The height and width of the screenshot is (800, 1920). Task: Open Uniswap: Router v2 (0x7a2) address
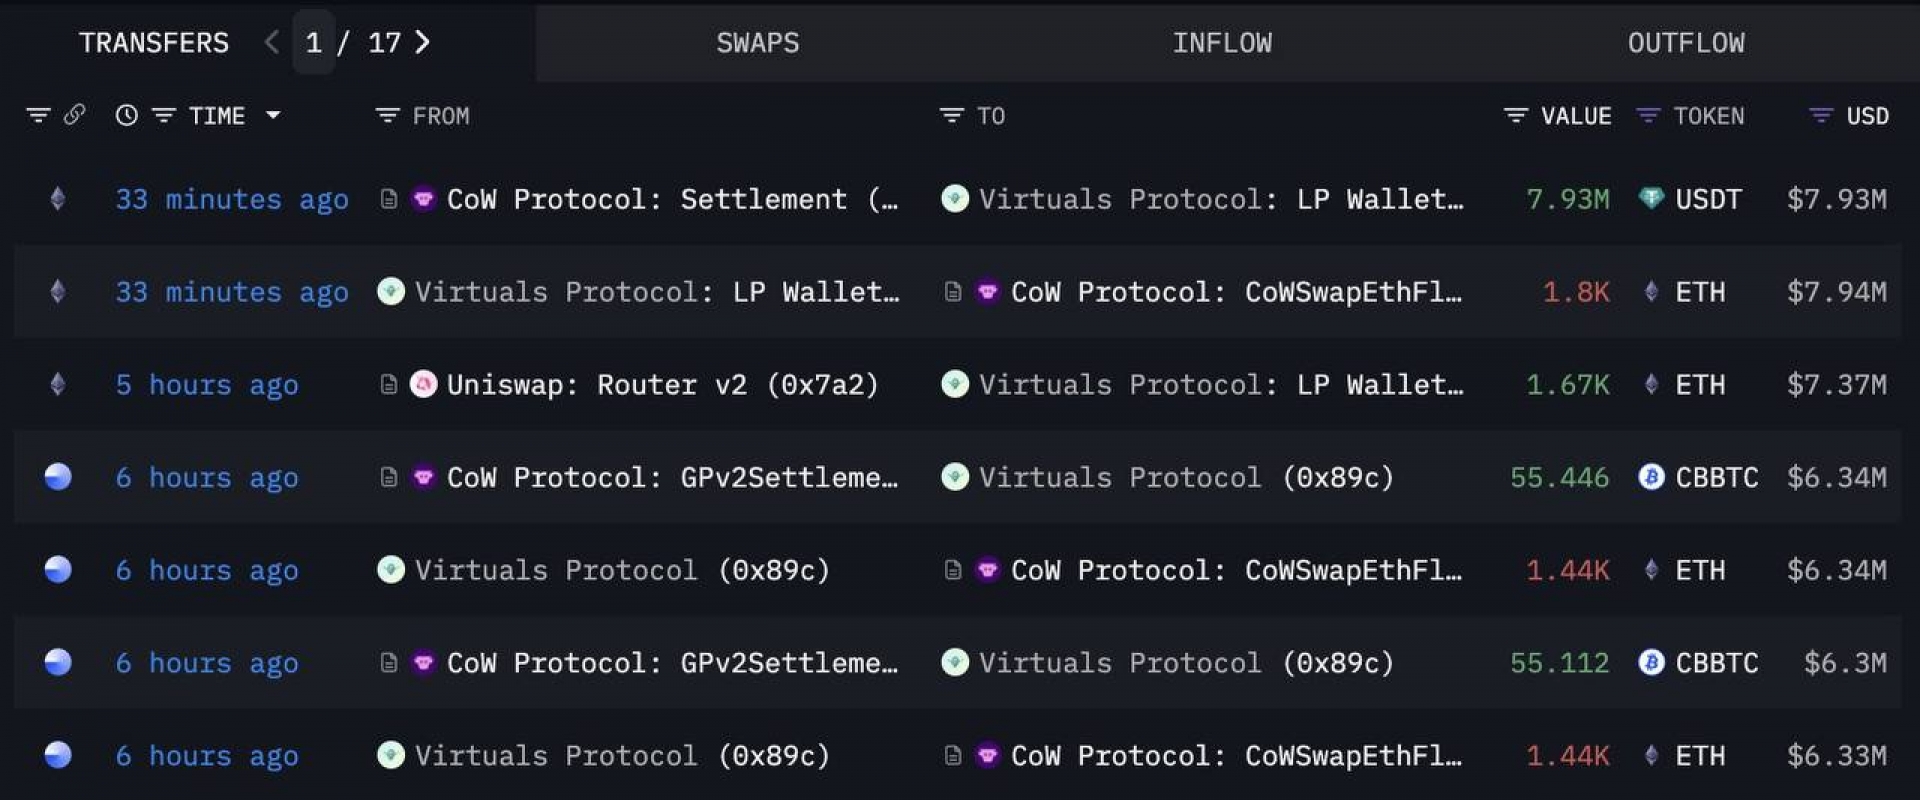point(662,385)
